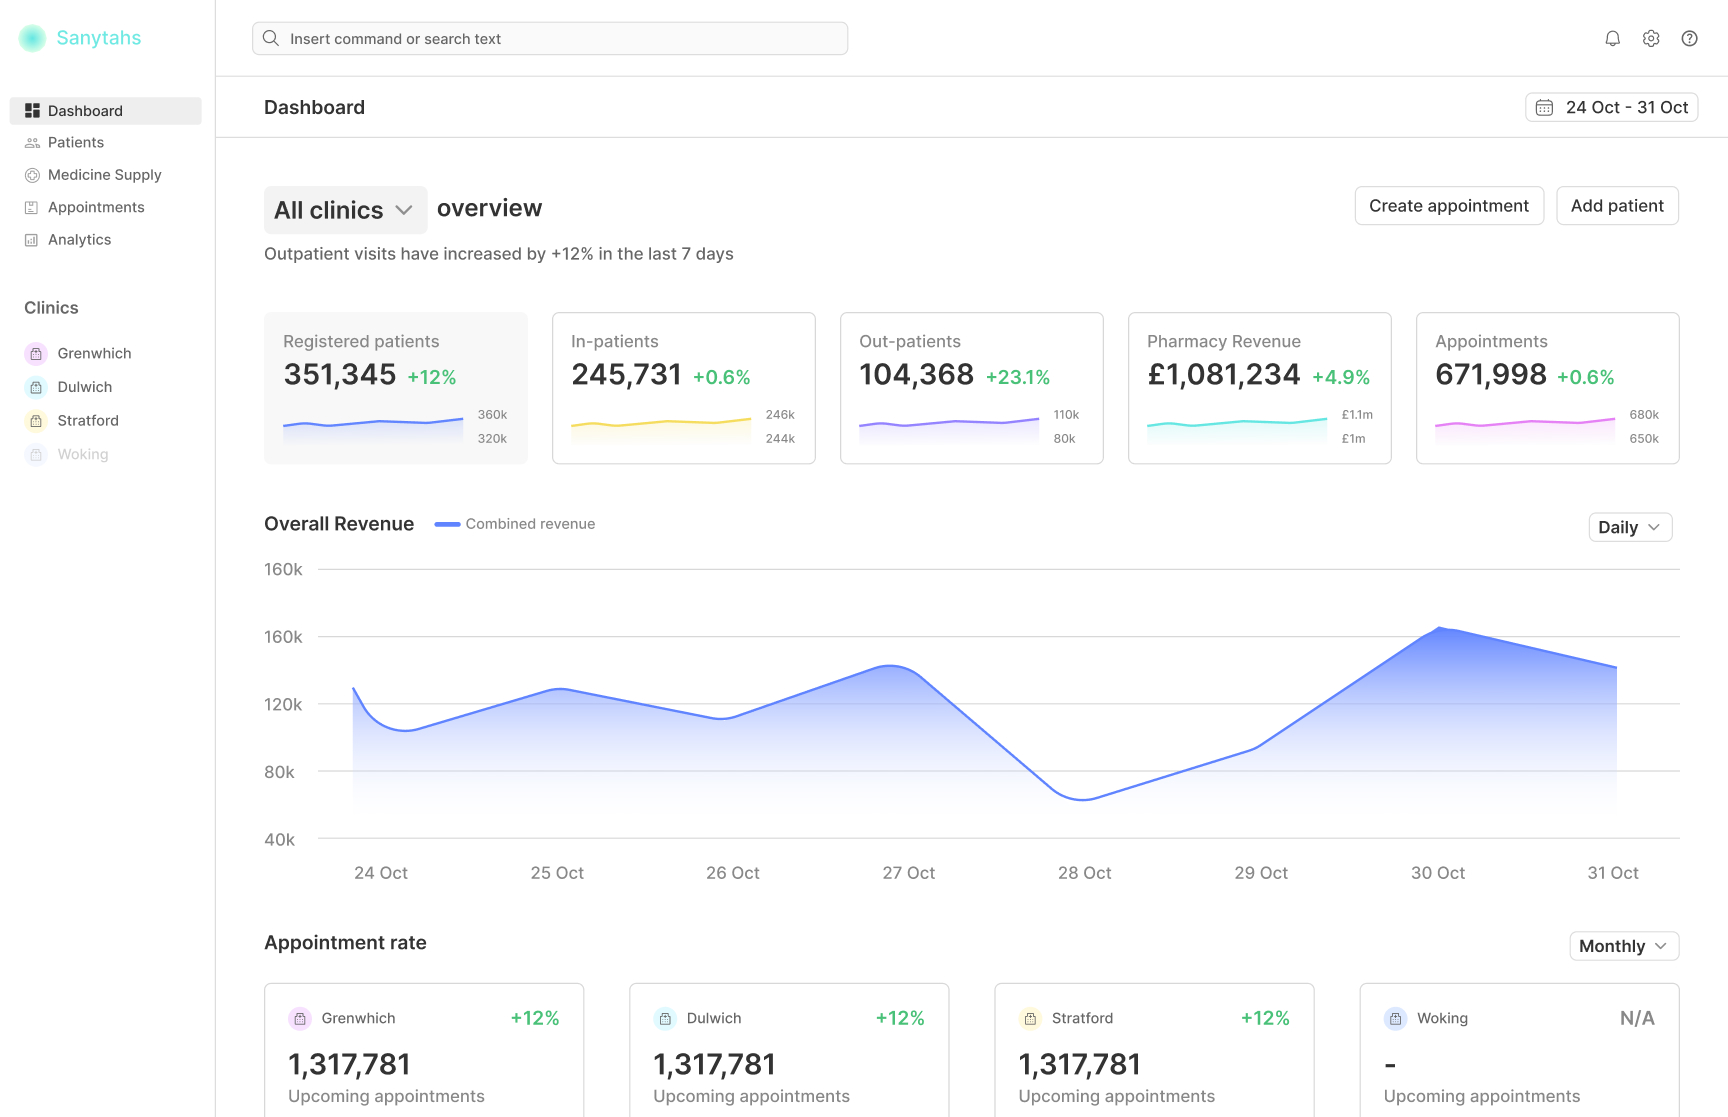The image size is (1728, 1117).
Task: Click the Stratford 1,317,781 value
Action: tap(1079, 1064)
